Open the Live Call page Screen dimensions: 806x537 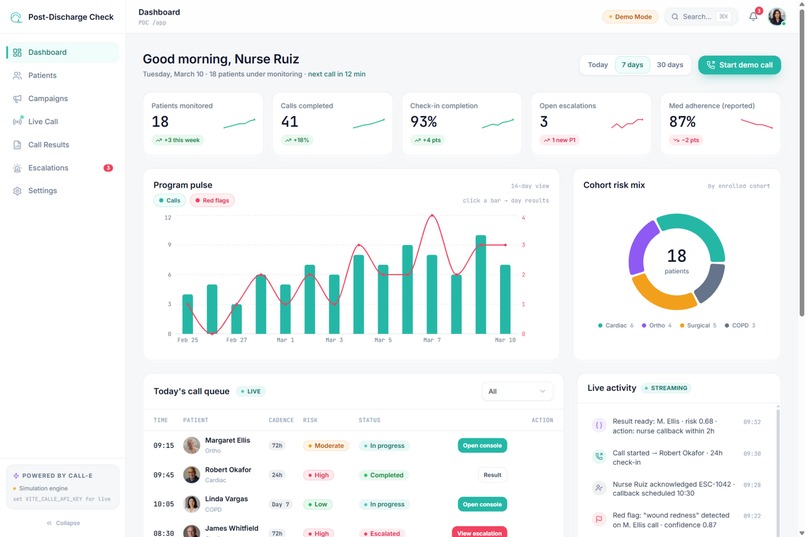click(x=63, y=122)
